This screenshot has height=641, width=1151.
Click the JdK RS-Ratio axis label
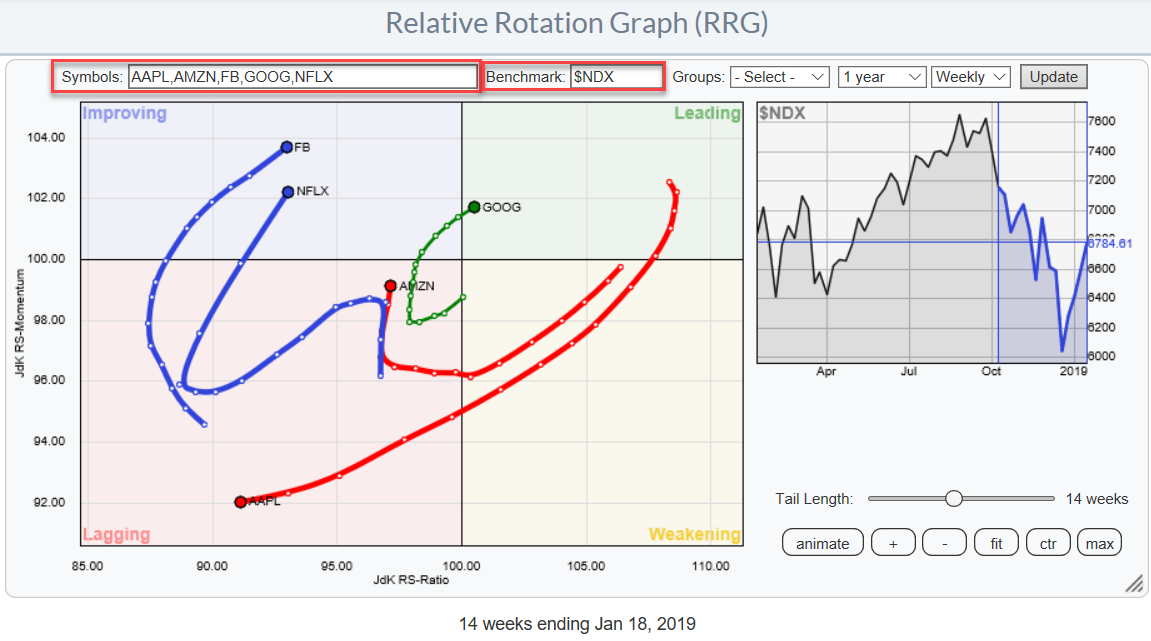tap(411, 580)
